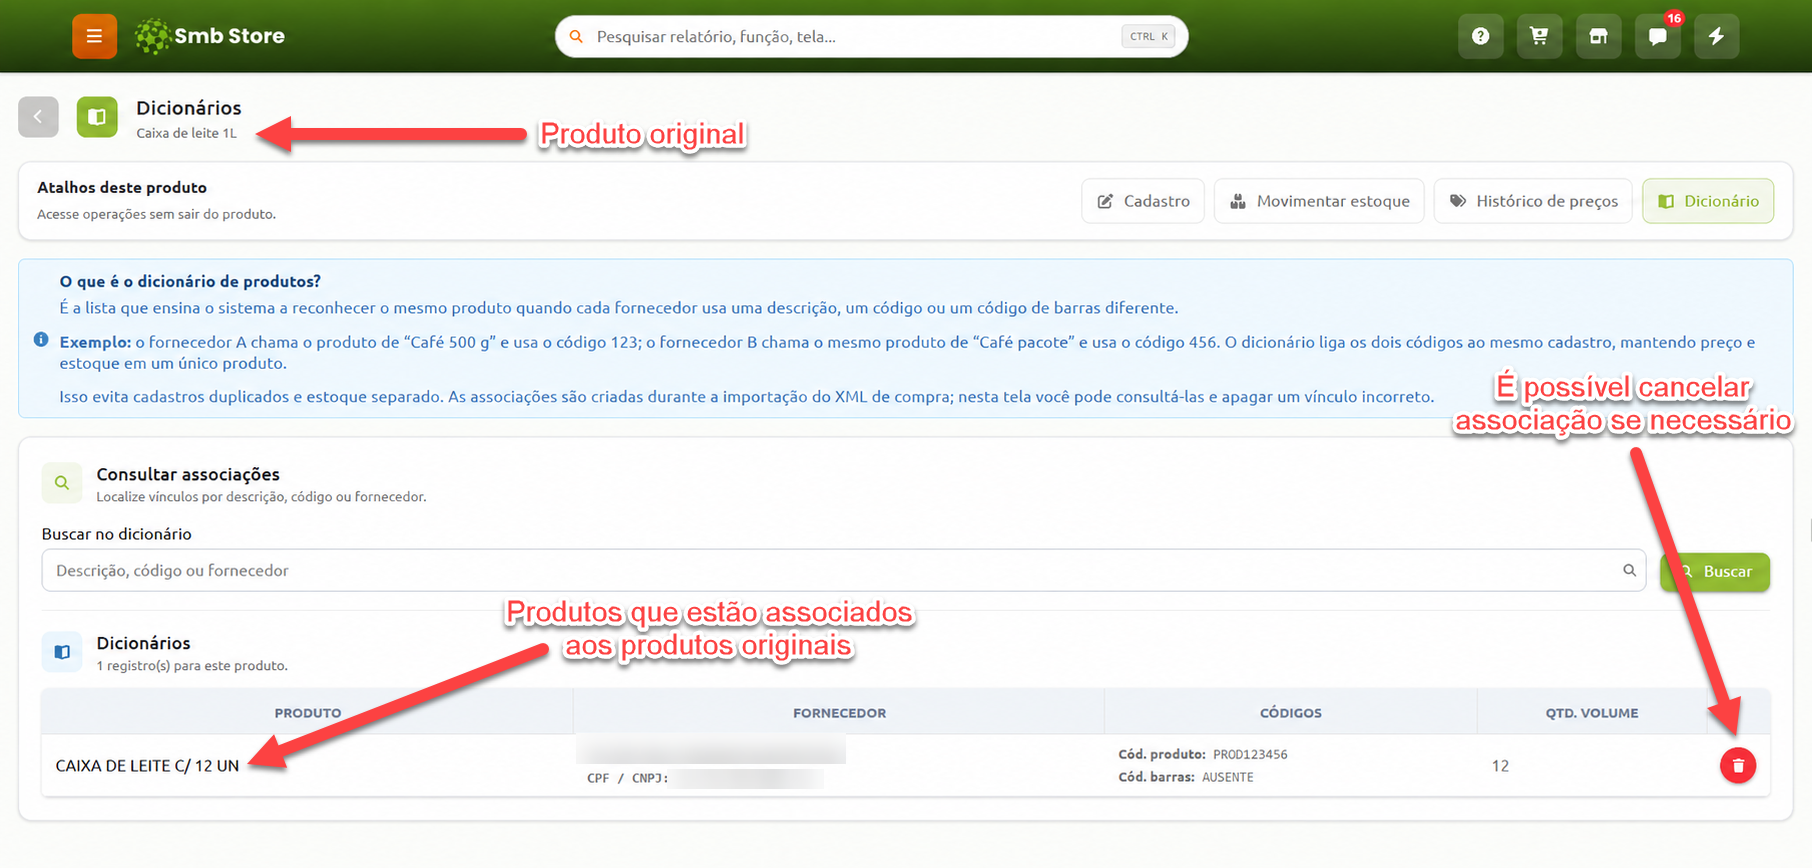The width and height of the screenshot is (1814, 868).
Task: Click the magnifier inside dictionary search field
Action: tap(1629, 570)
